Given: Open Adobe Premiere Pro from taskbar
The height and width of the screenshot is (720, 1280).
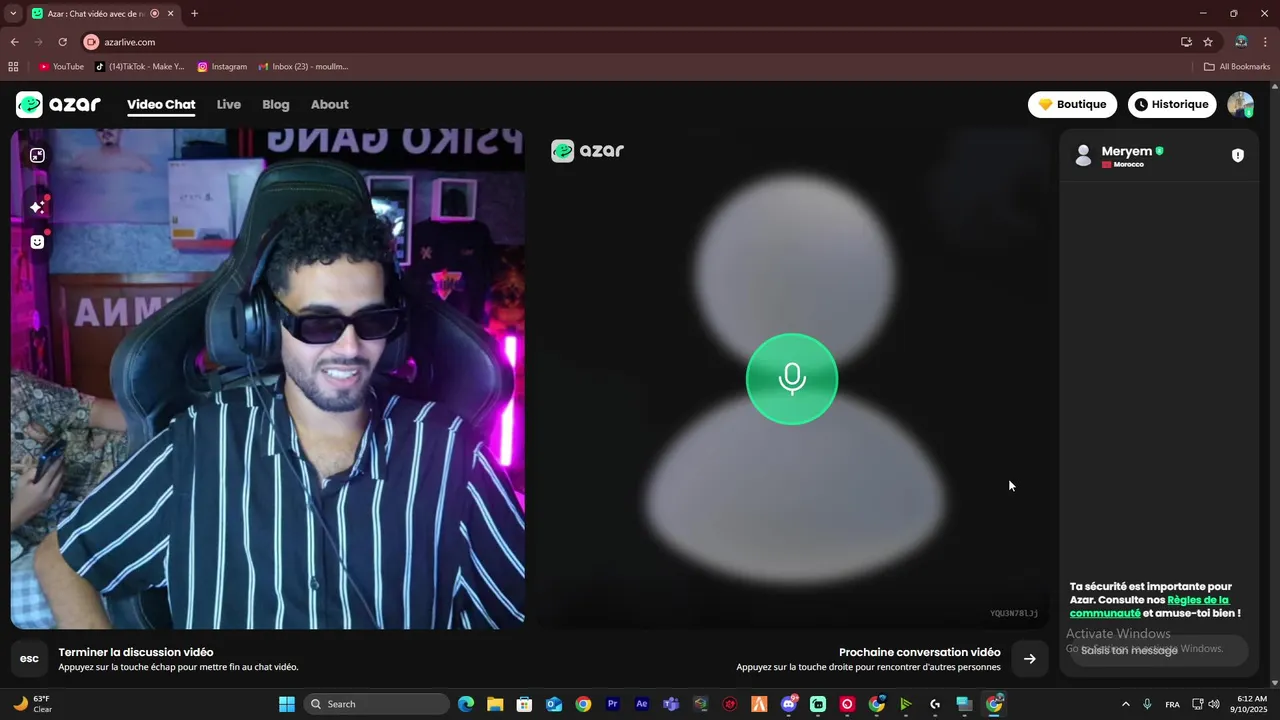Looking at the screenshot, I should 613,704.
